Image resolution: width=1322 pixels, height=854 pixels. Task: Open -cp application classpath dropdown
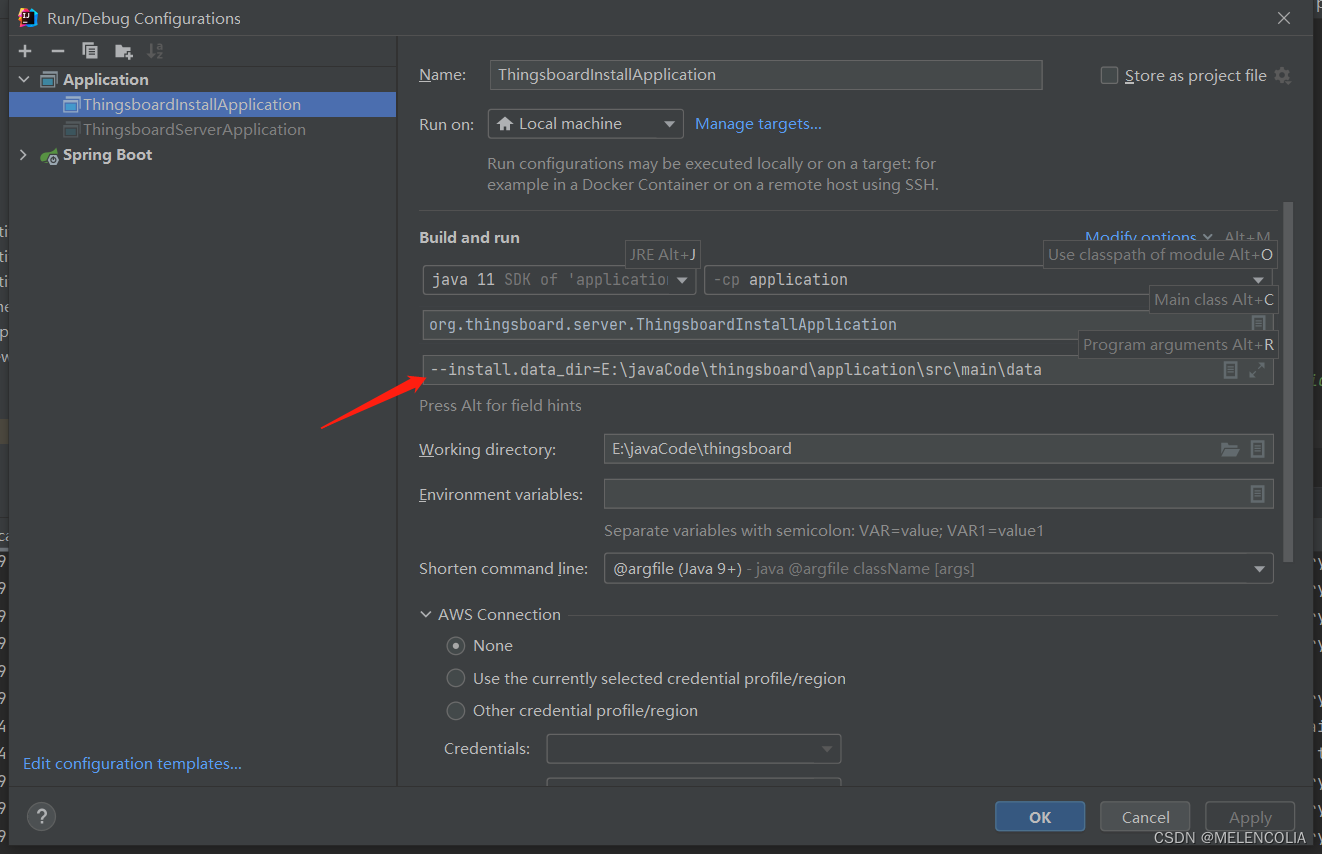point(989,280)
